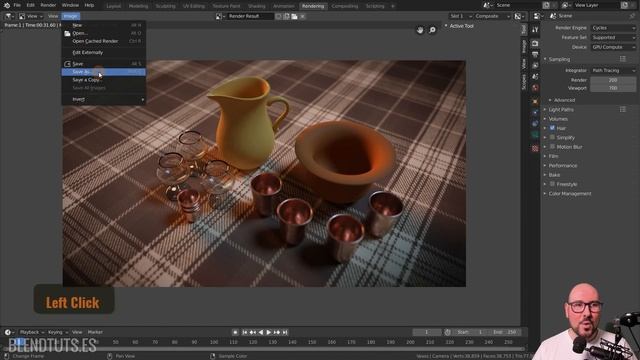Click the End frame field in timeline
The height and width of the screenshot is (360, 640).
pyautogui.click(x=504, y=332)
